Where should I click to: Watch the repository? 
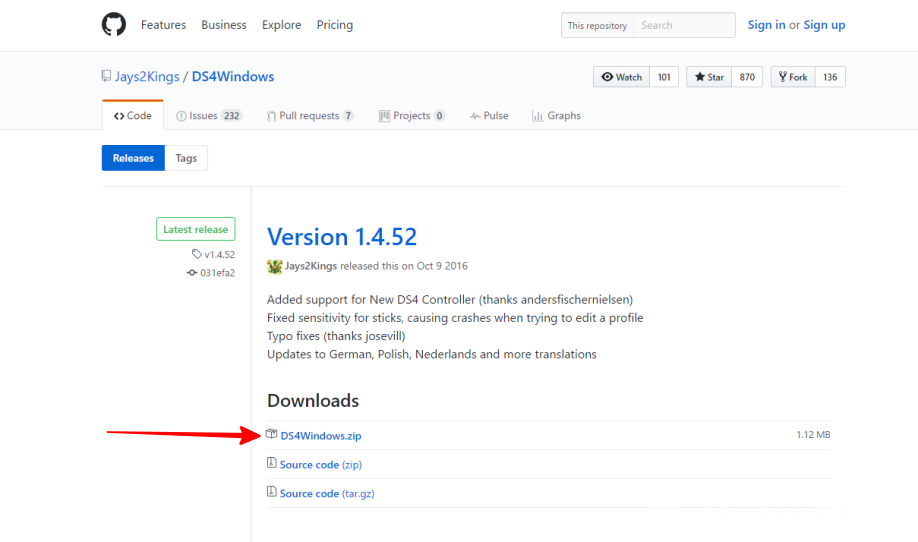[x=621, y=77]
